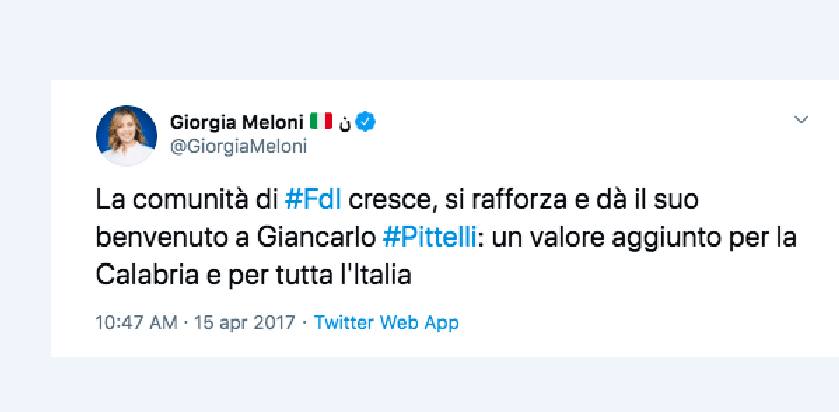This screenshot has width=839, height=412.
Task: Open the #Pittelli hashtag
Action: 430,238
